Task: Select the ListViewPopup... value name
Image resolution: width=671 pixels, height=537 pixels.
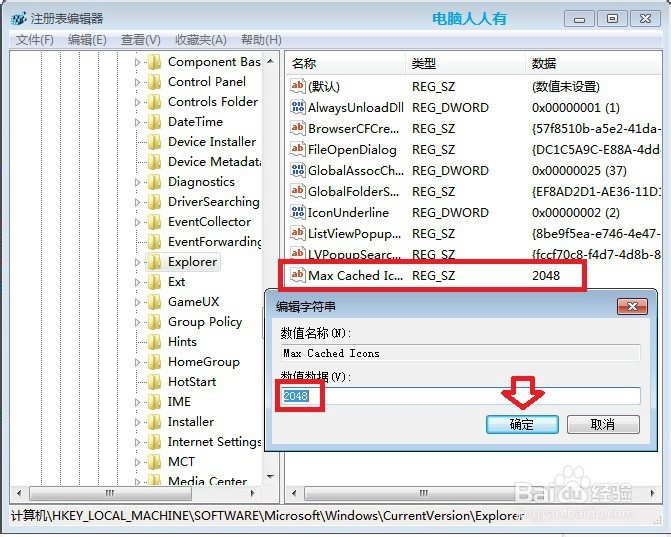Action: pyautogui.click(x=354, y=234)
